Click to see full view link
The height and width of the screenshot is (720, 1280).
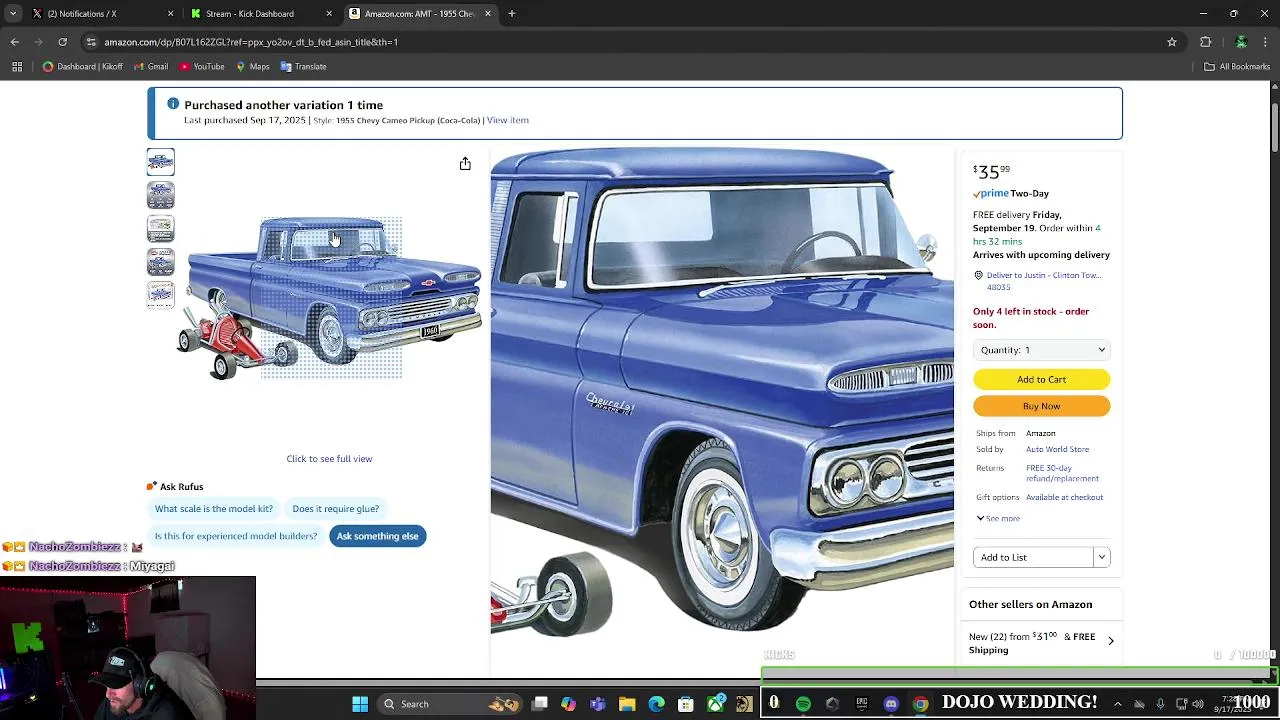pyautogui.click(x=329, y=459)
